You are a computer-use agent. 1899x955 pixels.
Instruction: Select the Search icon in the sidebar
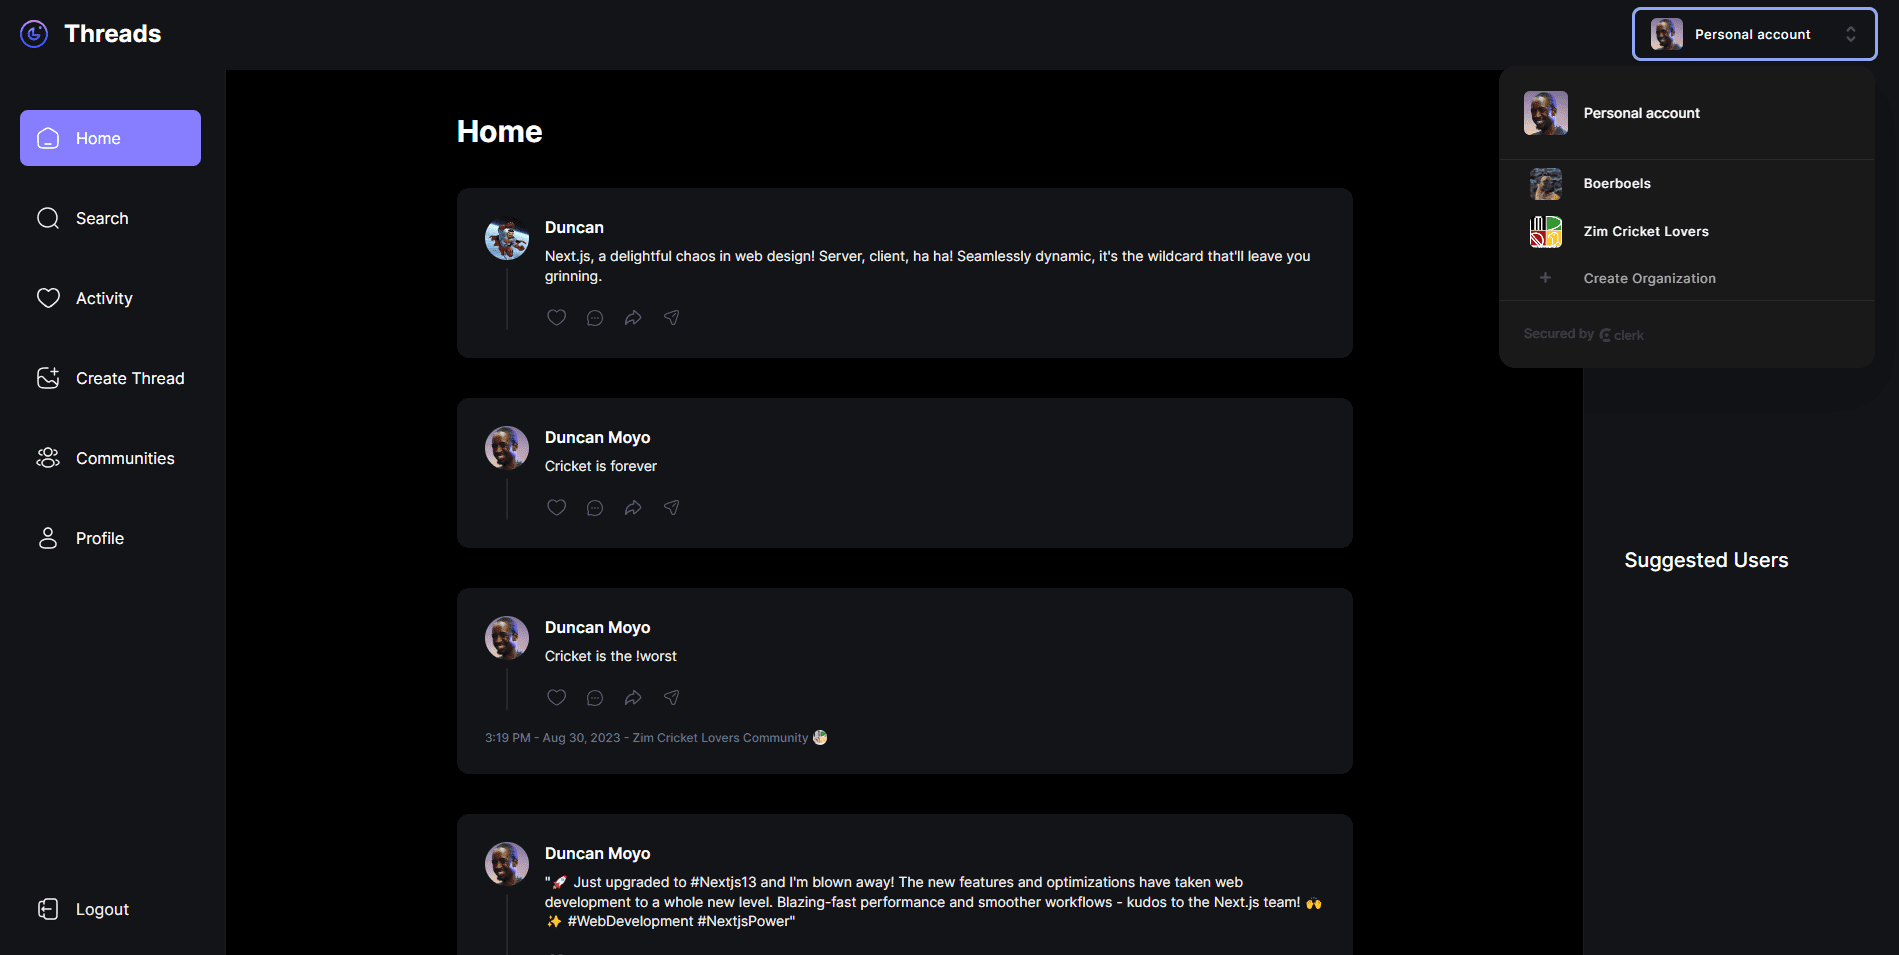(x=47, y=217)
